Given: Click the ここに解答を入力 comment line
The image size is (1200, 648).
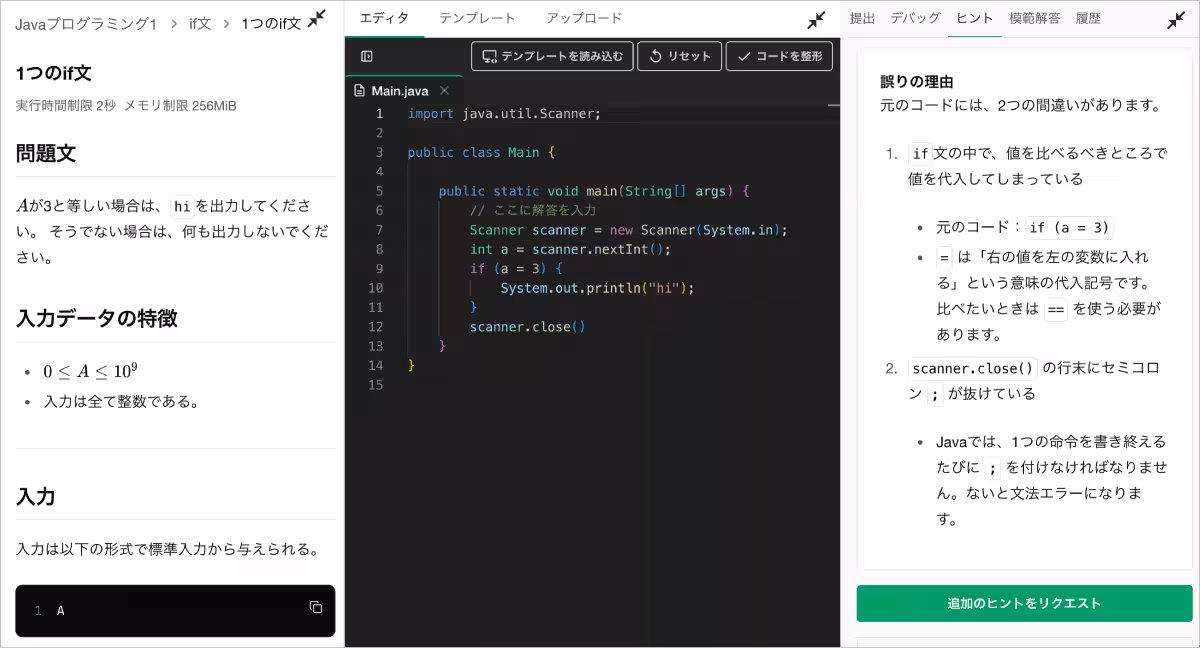Looking at the screenshot, I should [x=533, y=210].
